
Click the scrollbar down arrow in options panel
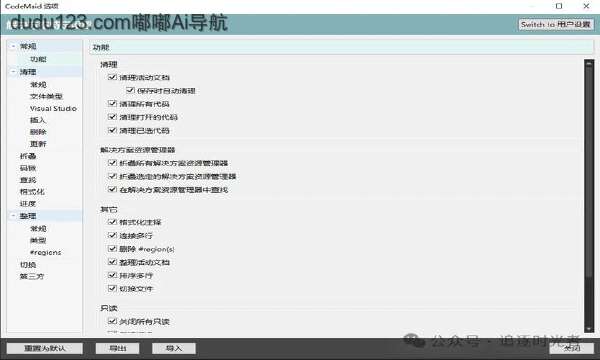589,329
